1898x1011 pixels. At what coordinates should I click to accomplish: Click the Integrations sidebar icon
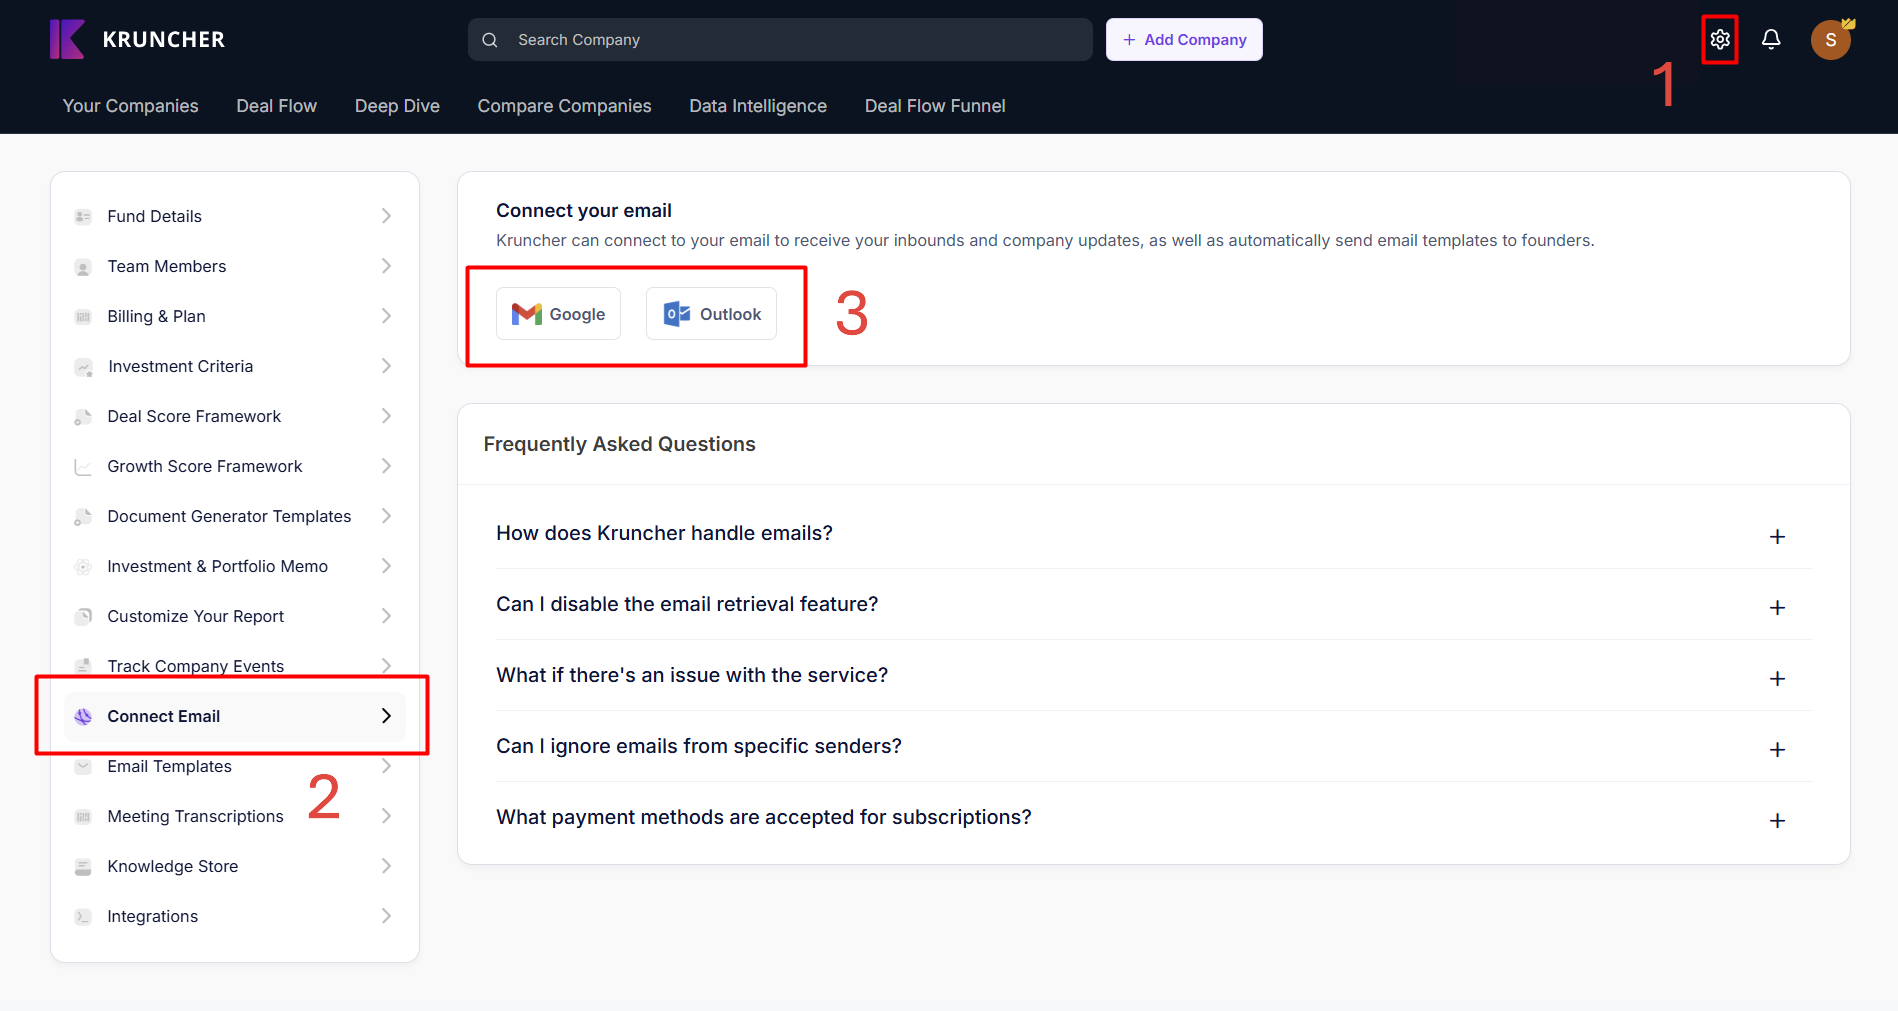coord(84,917)
